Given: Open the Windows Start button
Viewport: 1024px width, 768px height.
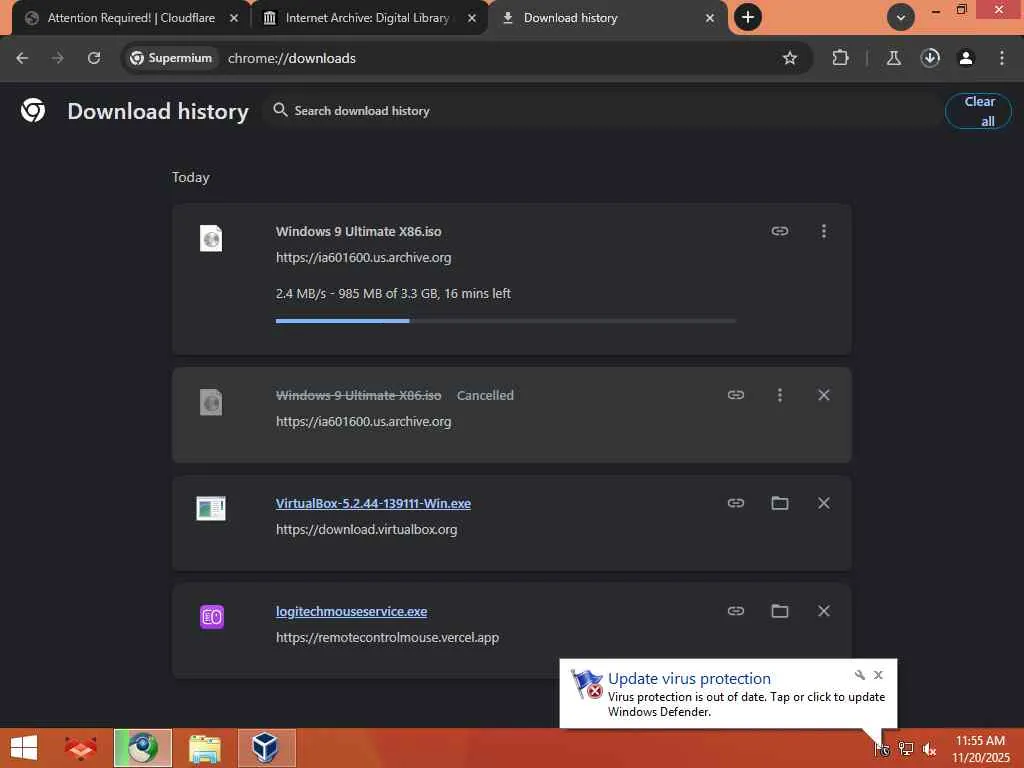Looking at the screenshot, I should point(24,748).
